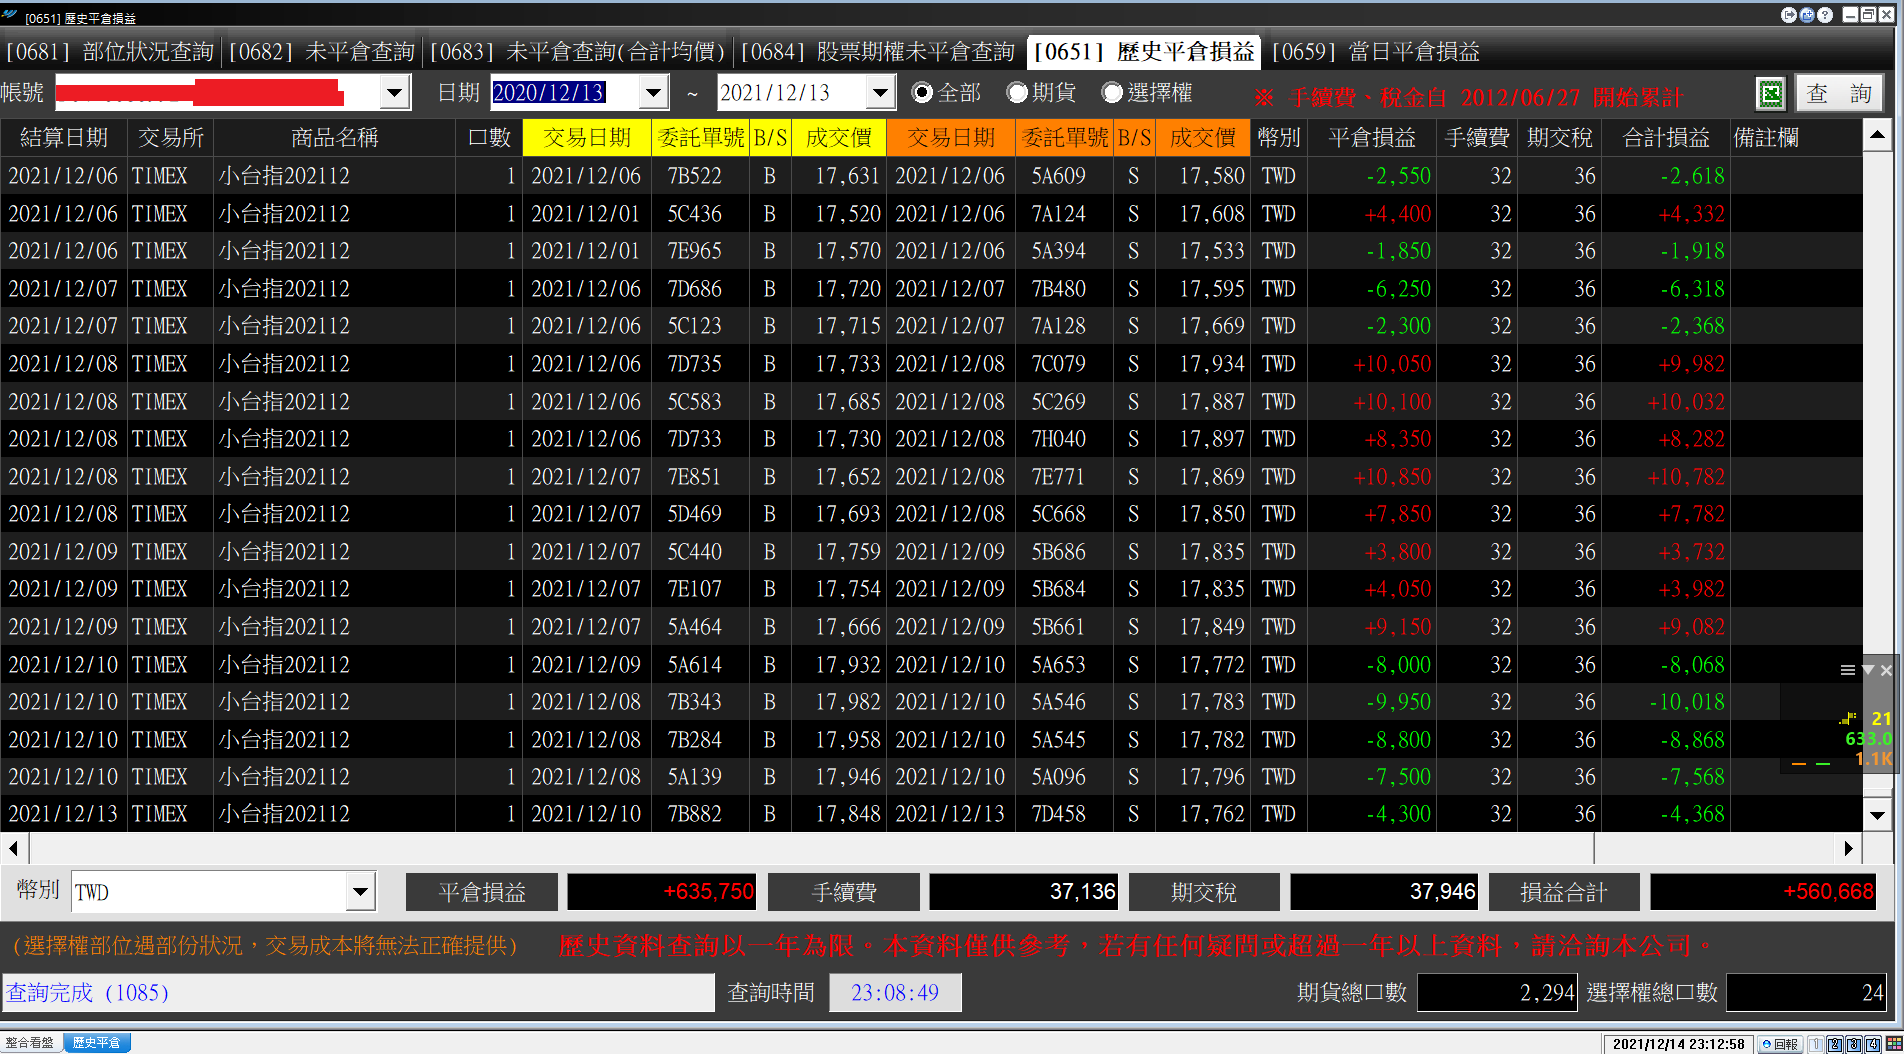Switch to [0682] 未平倉查詢 tab
1904x1054 pixels.
click(322, 52)
